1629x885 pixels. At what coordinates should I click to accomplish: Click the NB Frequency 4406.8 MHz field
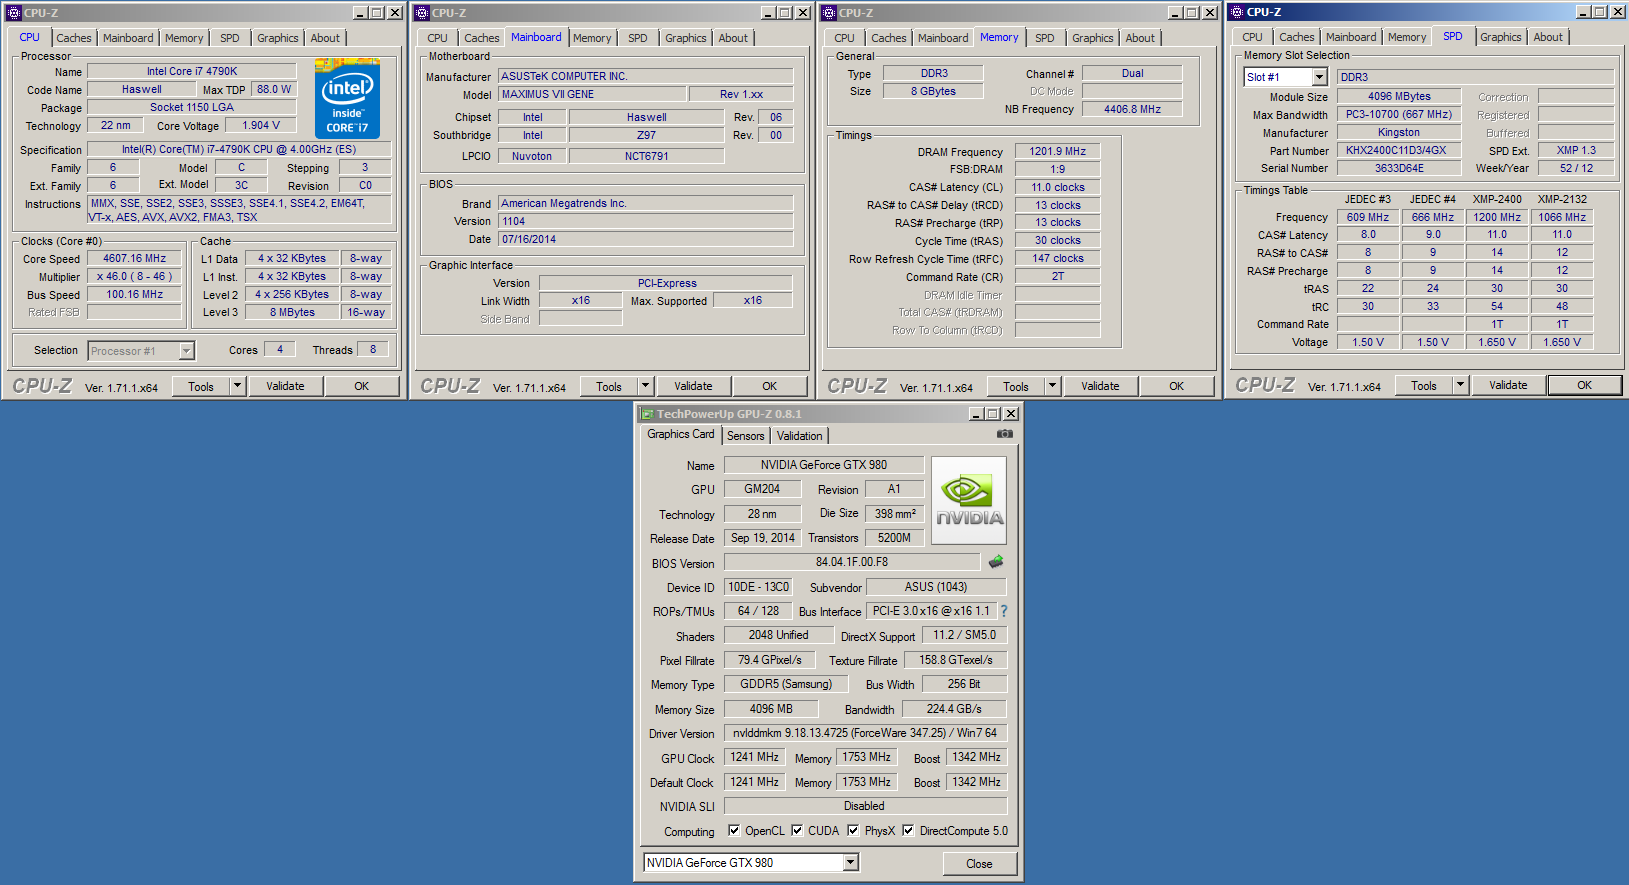coord(1132,109)
